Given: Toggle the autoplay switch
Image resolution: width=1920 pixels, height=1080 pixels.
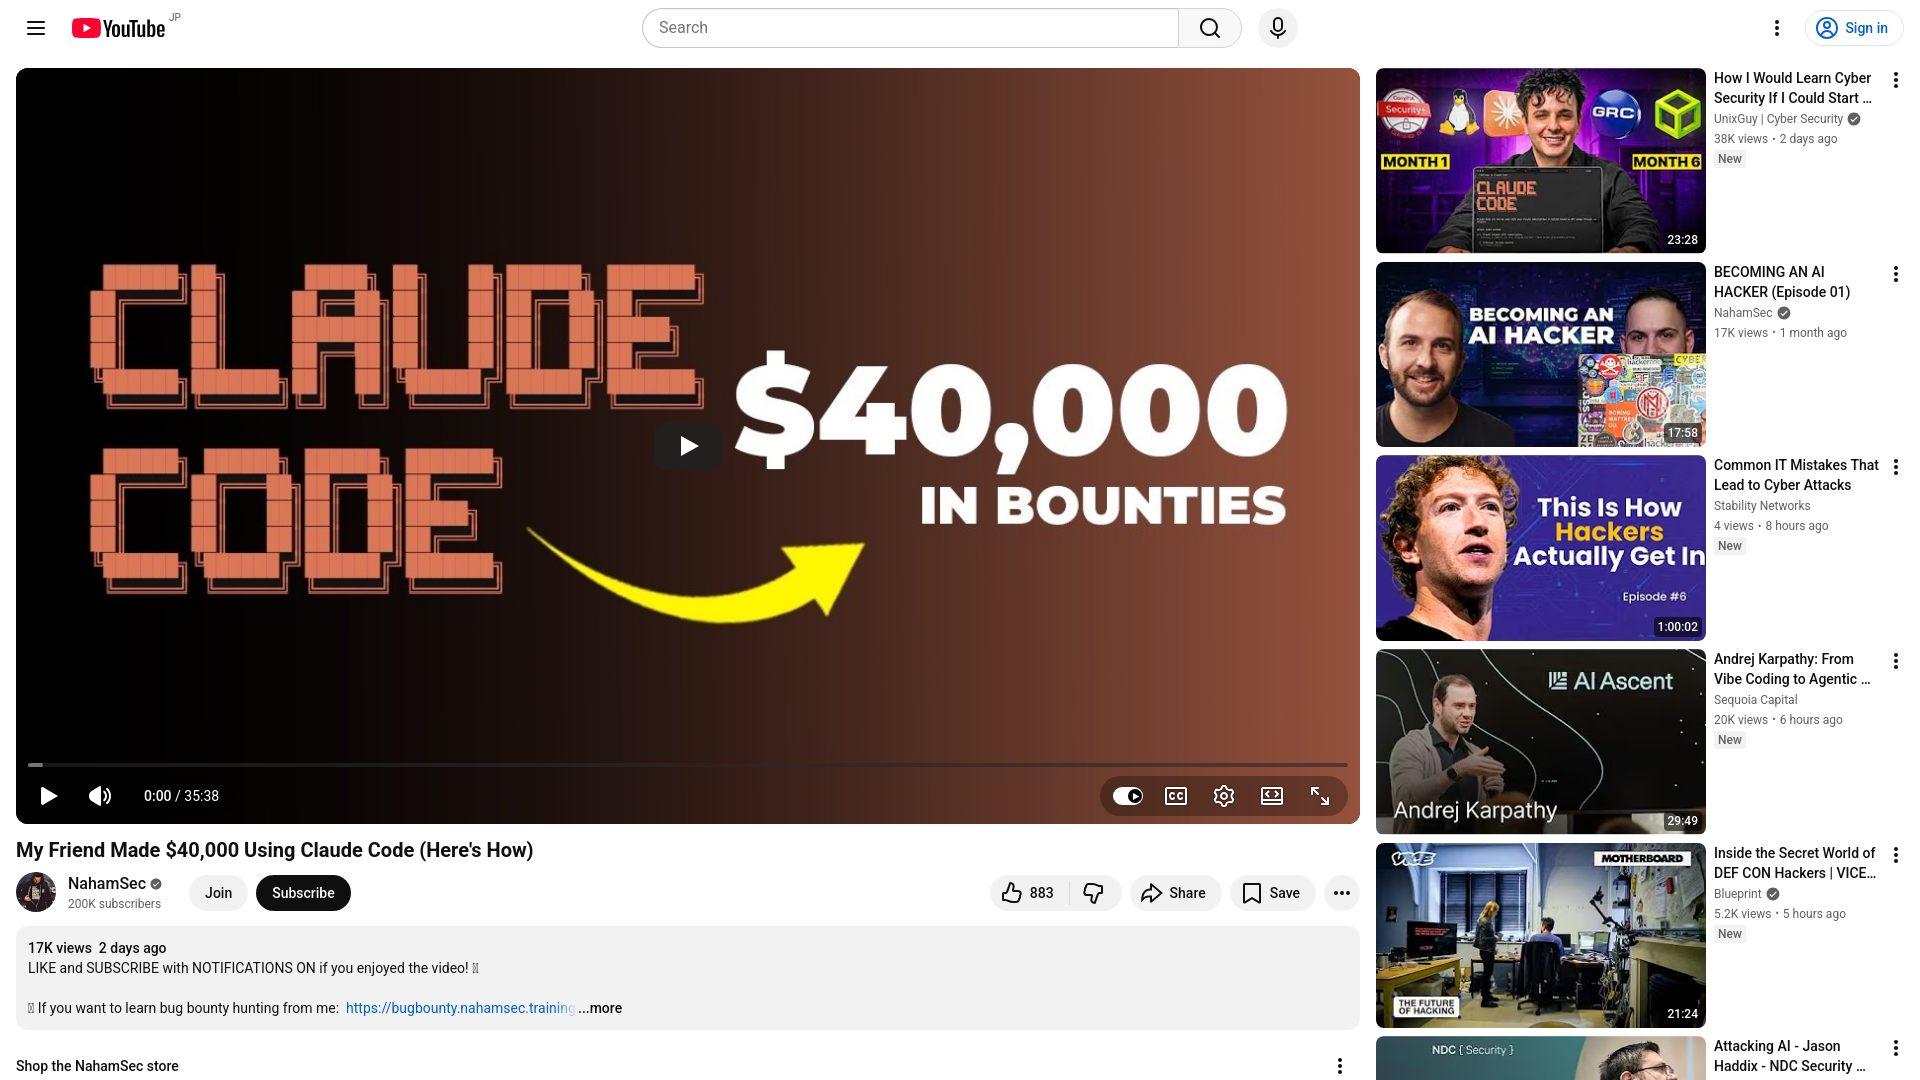Looking at the screenshot, I should [x=1128, y=796].
